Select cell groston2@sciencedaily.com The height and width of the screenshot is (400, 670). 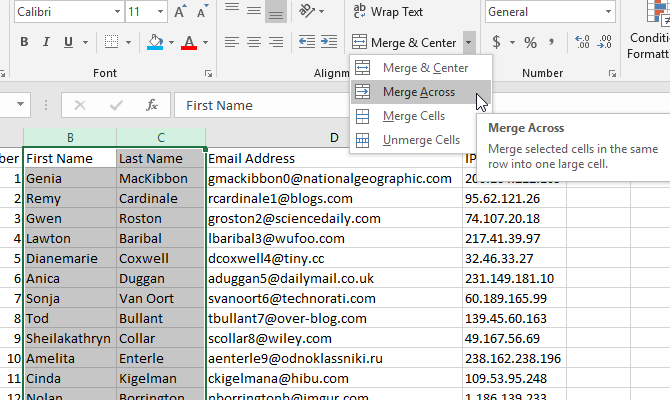[334, 218]
